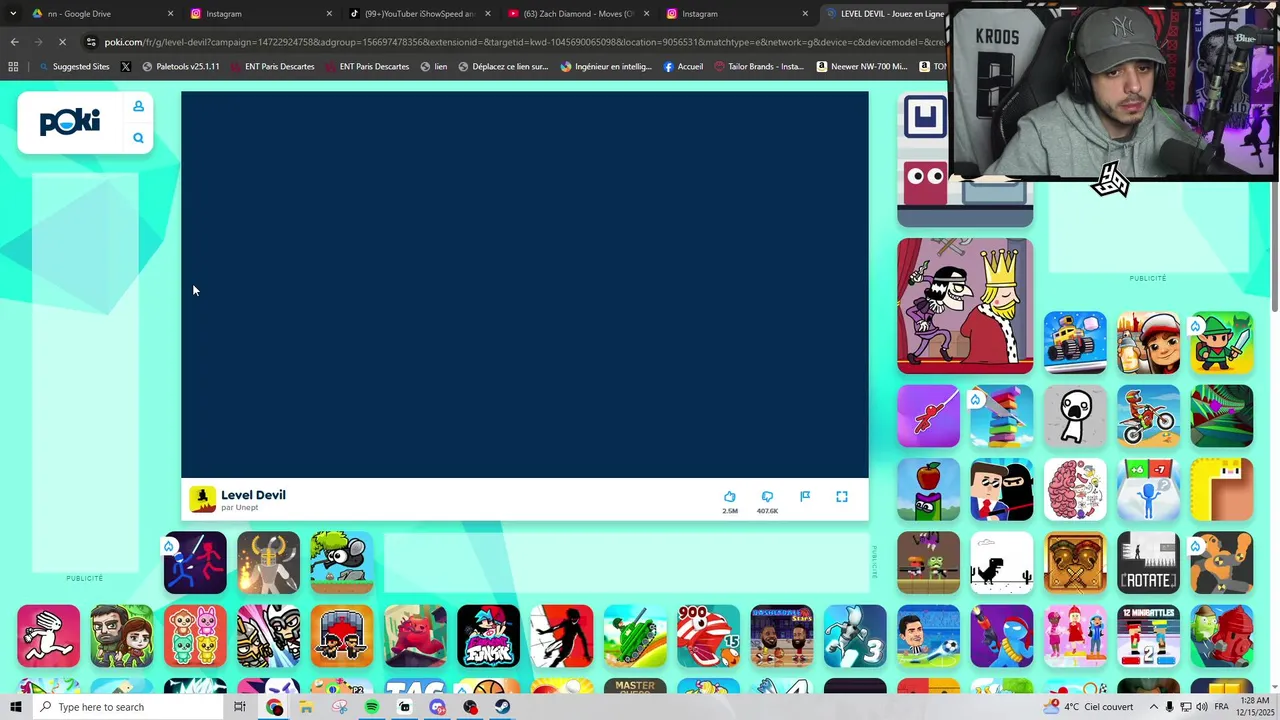
Task: Open the Subway Surfers game thumbnail
Action: pyautogui.click(x=1148, y=343)
